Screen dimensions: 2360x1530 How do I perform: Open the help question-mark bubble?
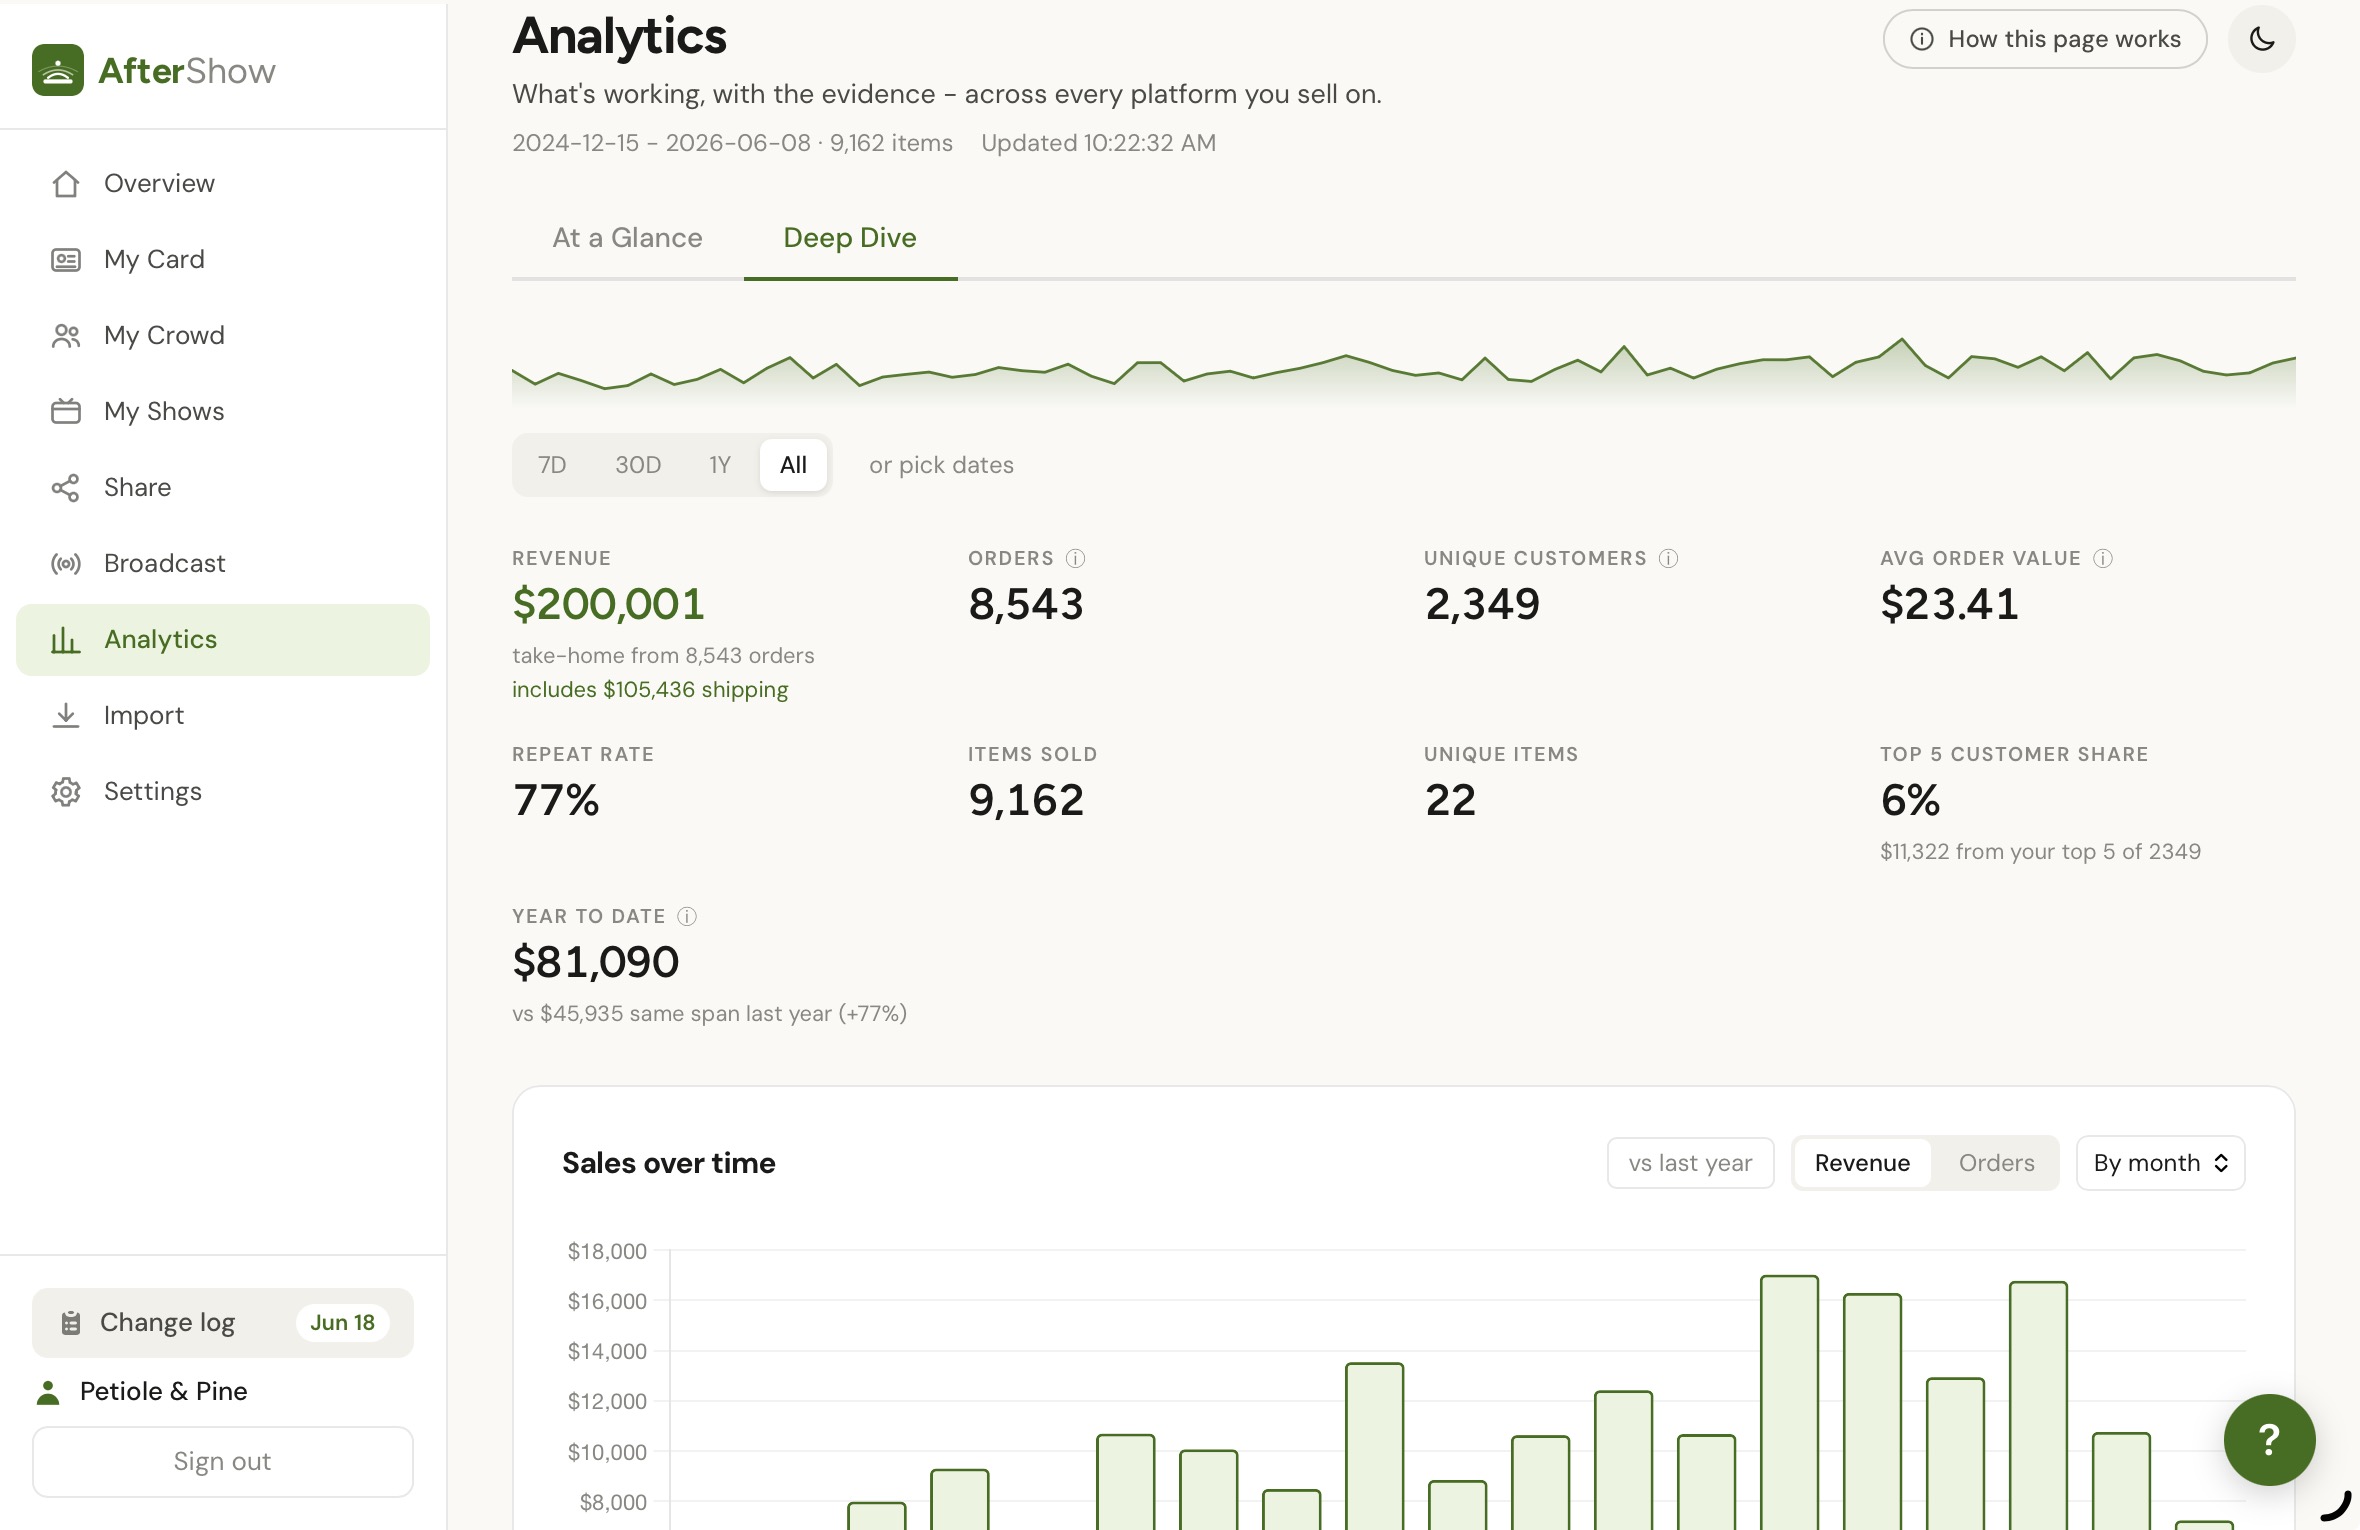(2270, 1440)
